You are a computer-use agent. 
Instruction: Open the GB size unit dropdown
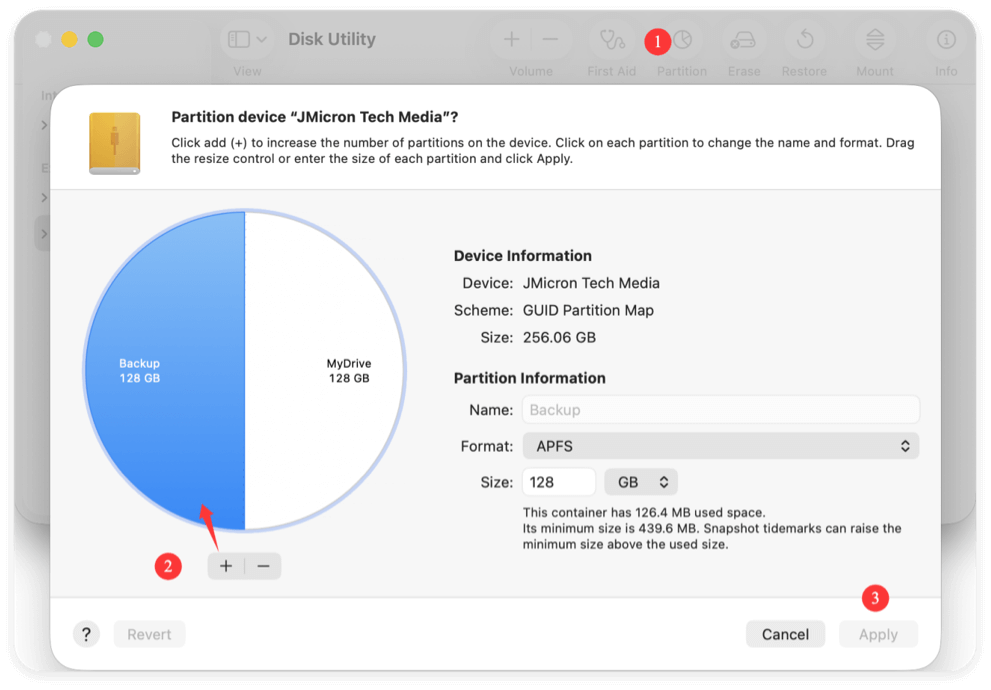[x=640, y=481]
